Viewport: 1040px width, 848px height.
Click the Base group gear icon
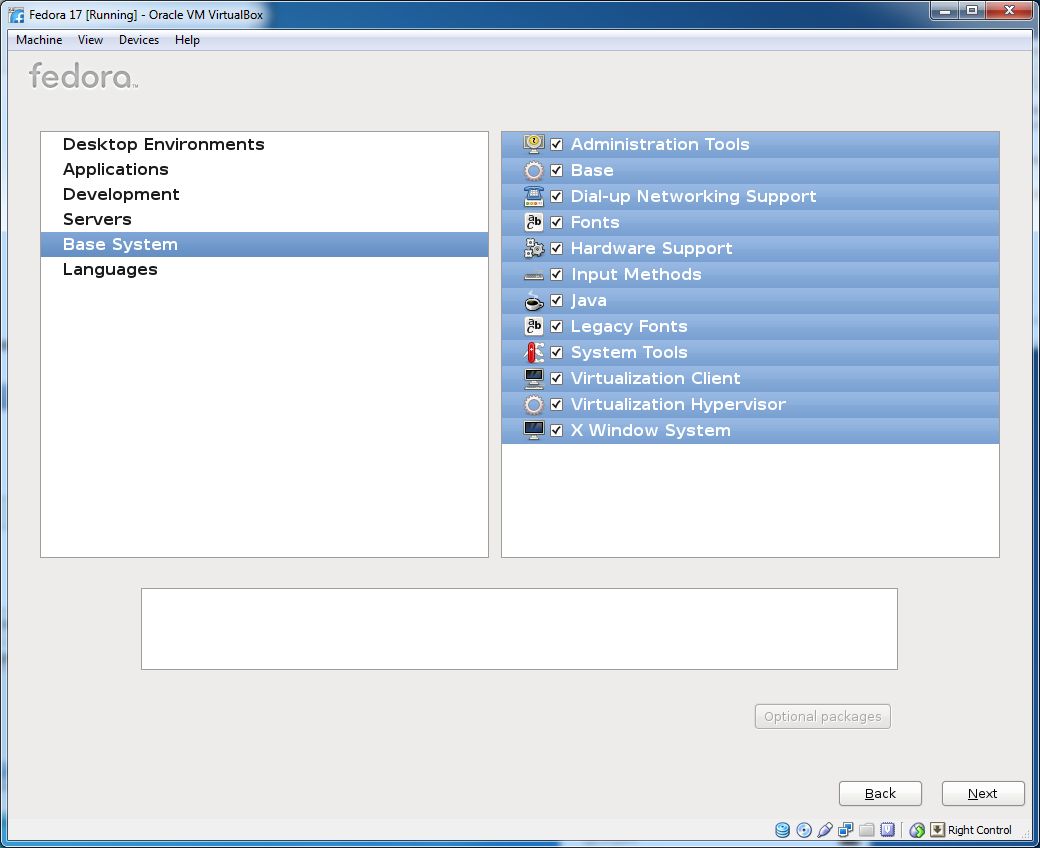click(x=533, y=170)
